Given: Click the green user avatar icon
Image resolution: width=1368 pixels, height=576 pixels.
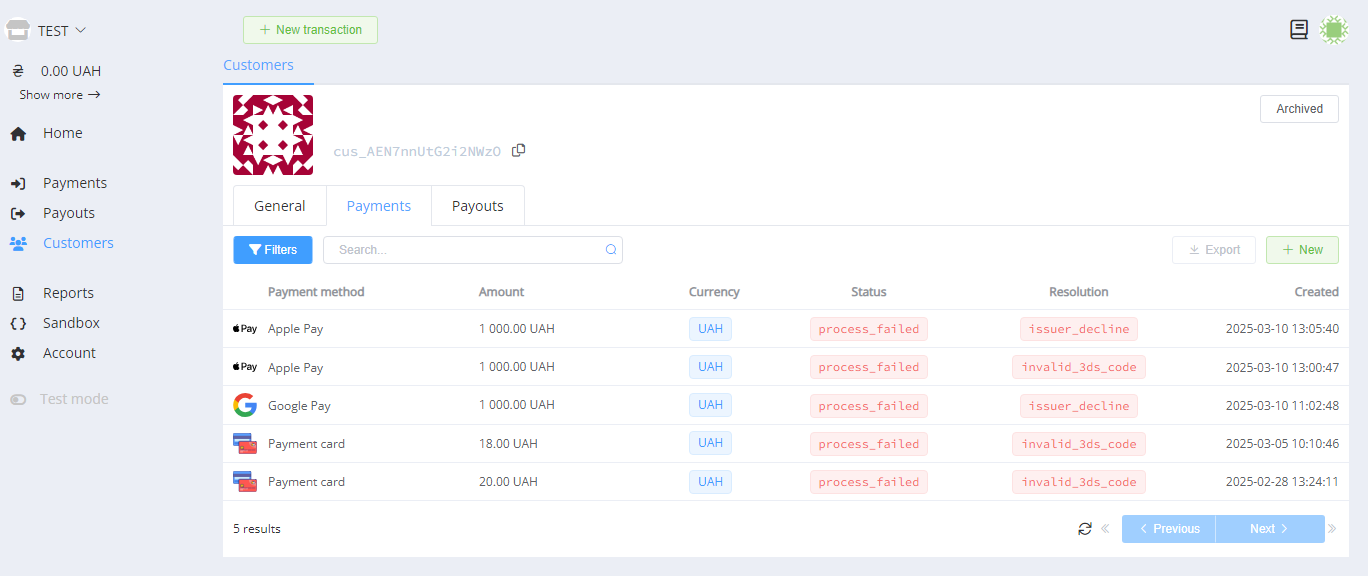Looking at the screenshot, I should point(1334,30).
